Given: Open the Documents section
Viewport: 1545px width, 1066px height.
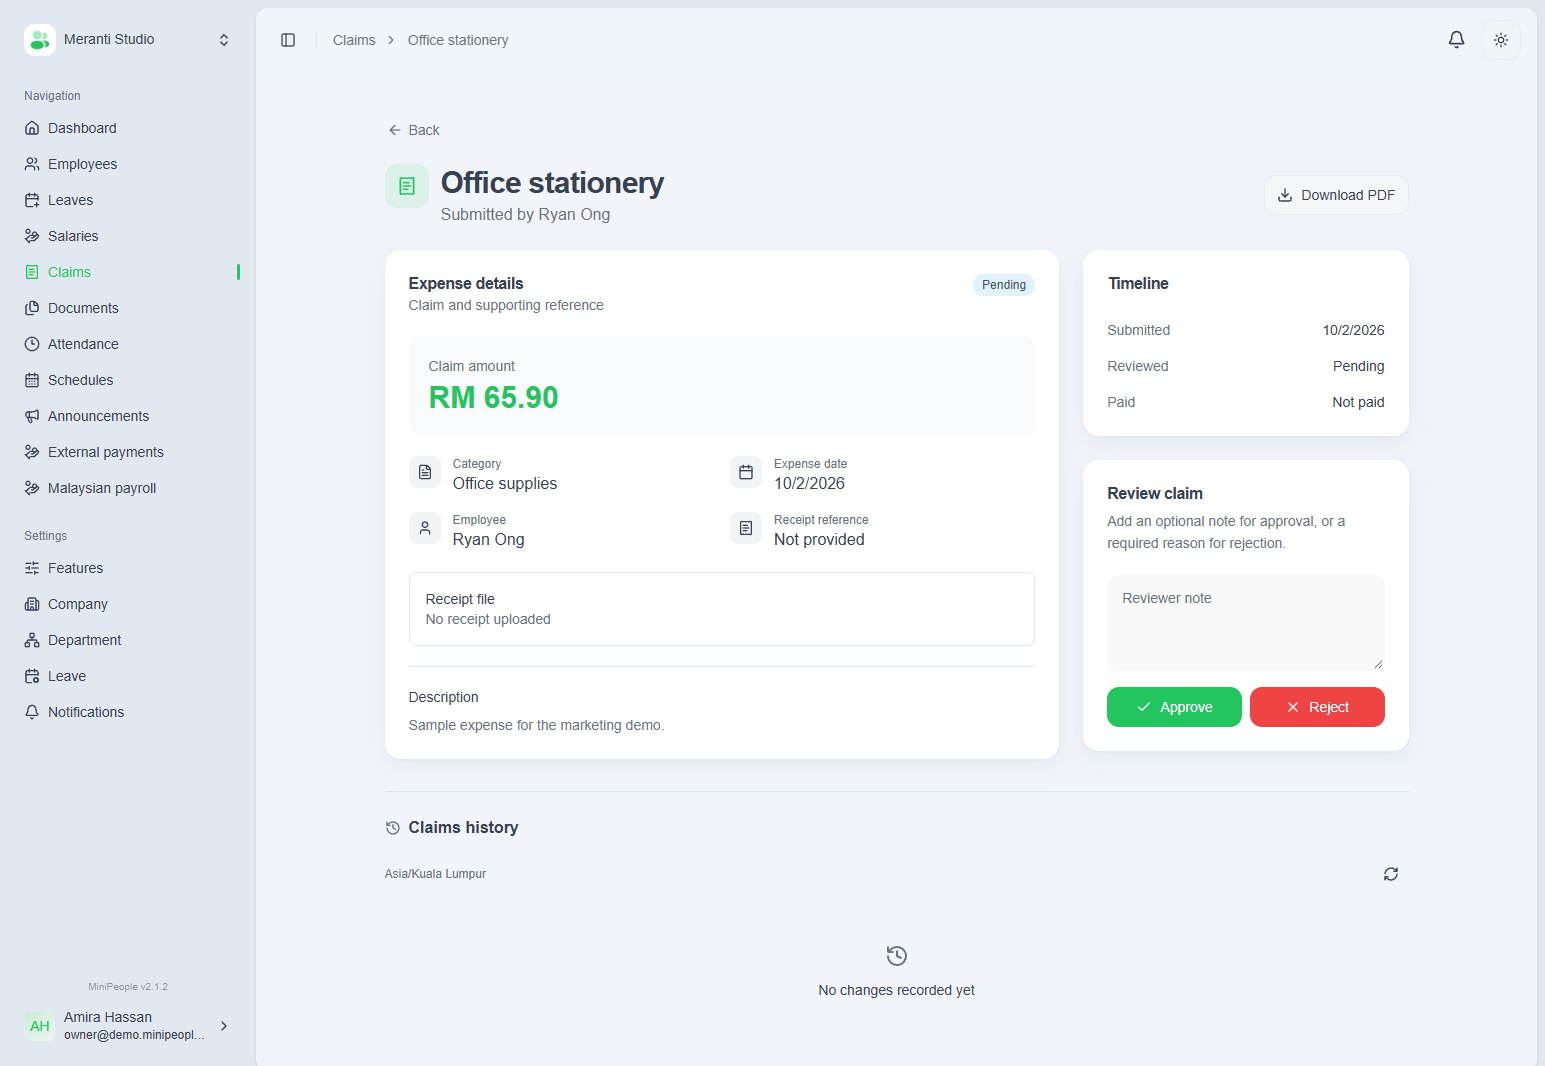Looking at the screenshot, I should pos(128,308).
